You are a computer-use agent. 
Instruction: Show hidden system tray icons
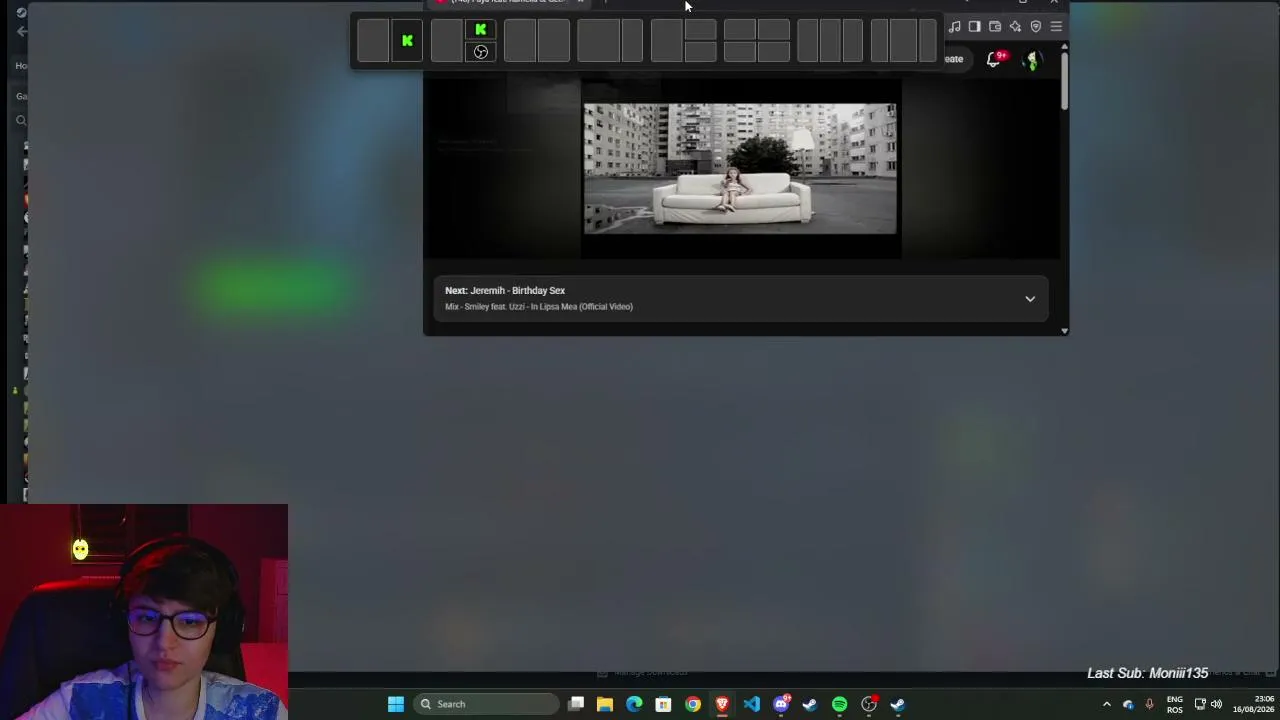pos(1107,704)
